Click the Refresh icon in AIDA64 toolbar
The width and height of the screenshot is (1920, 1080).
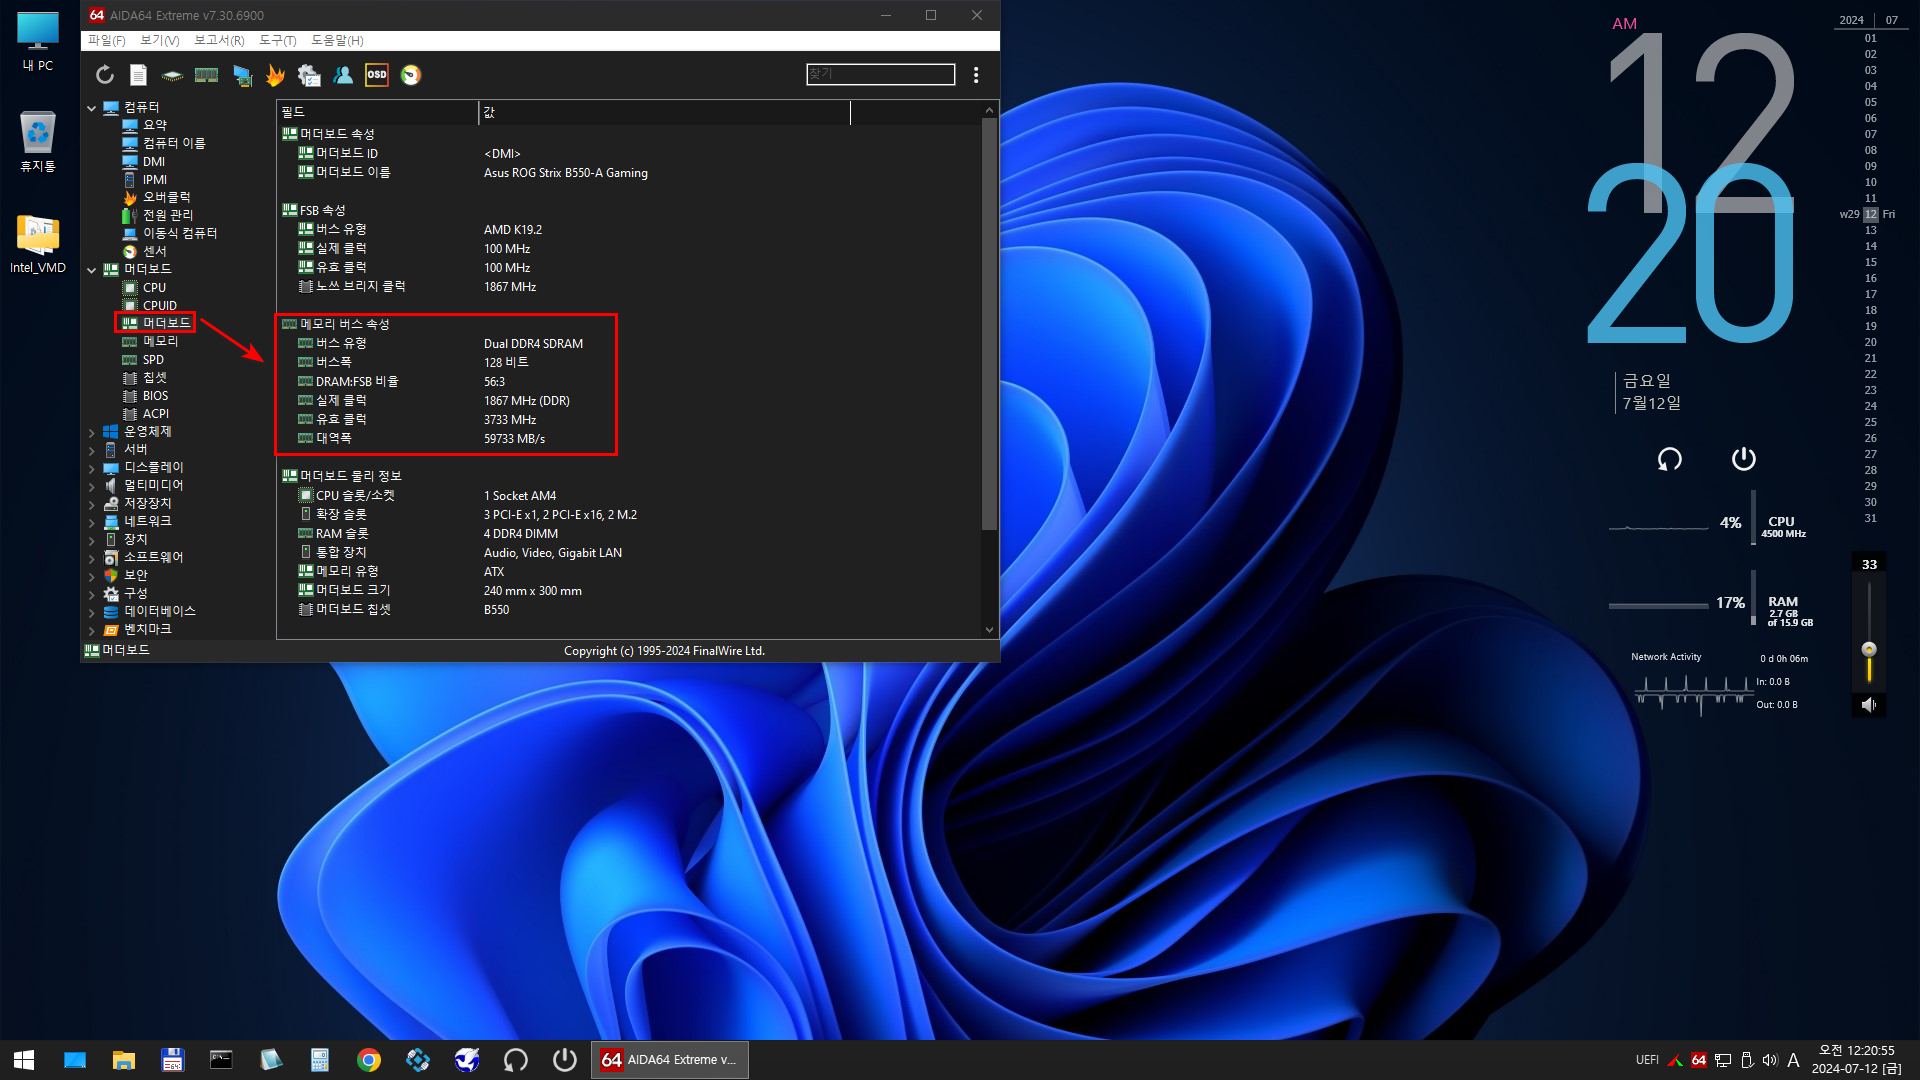(105, 75)
